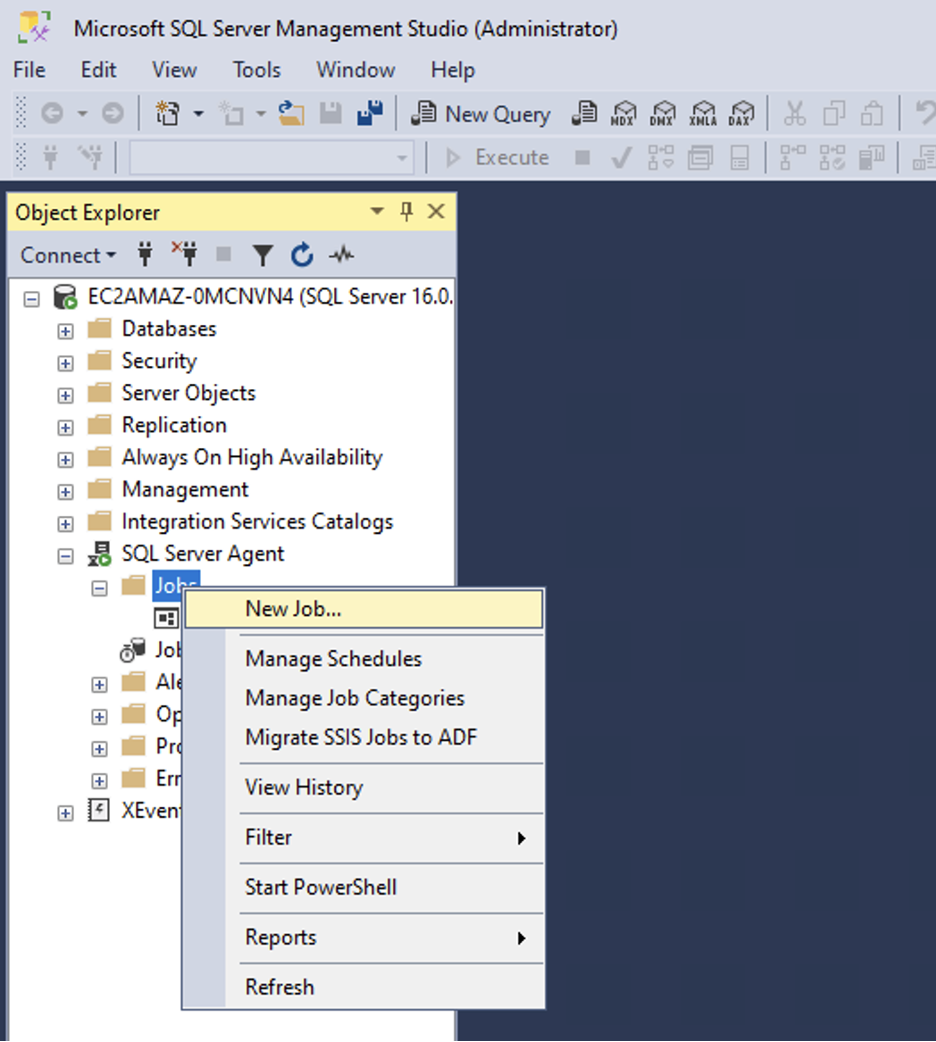Open the available databases combo box
This screenshot has height=1042, width=936.
tap(271, 157)
